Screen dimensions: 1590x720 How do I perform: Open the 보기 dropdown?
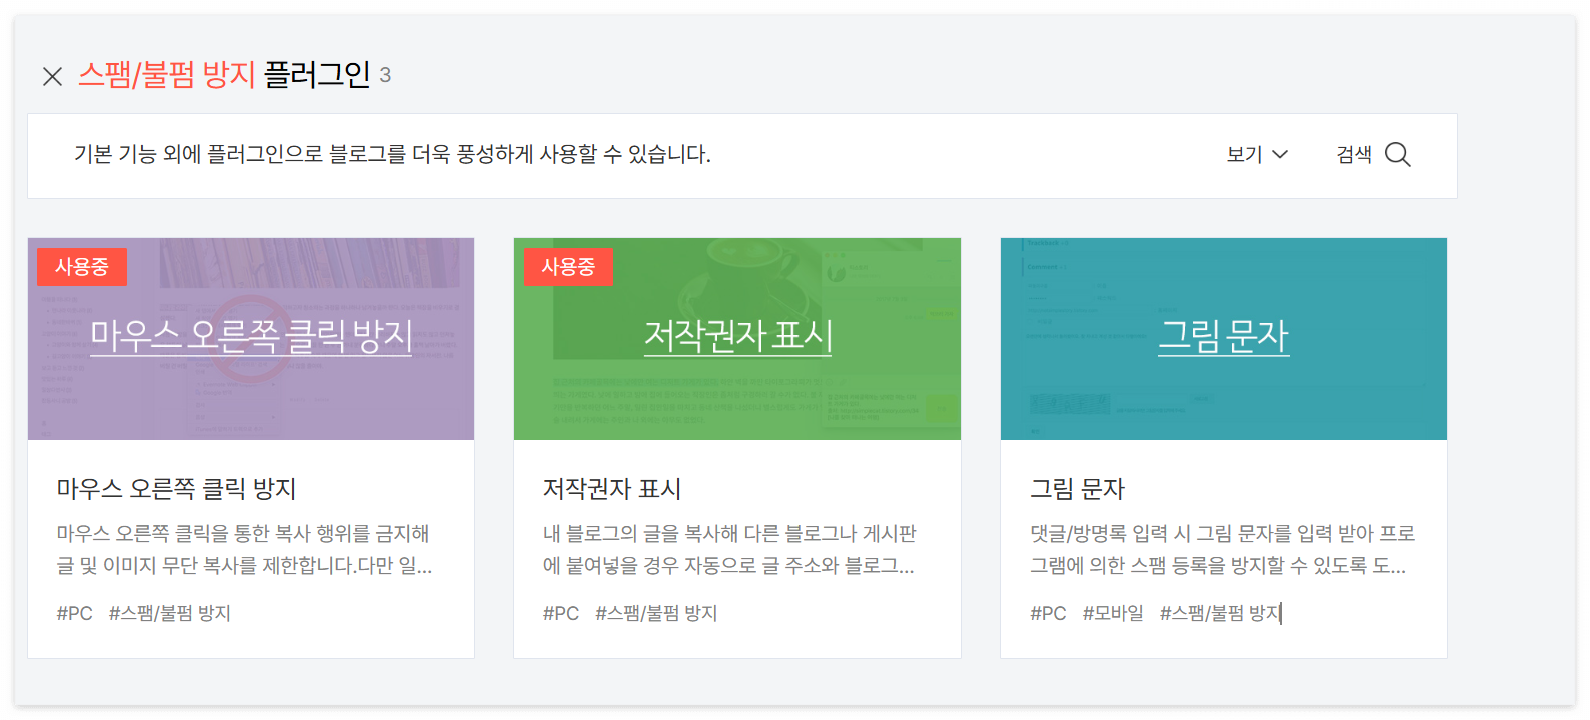coord(1257,154)
